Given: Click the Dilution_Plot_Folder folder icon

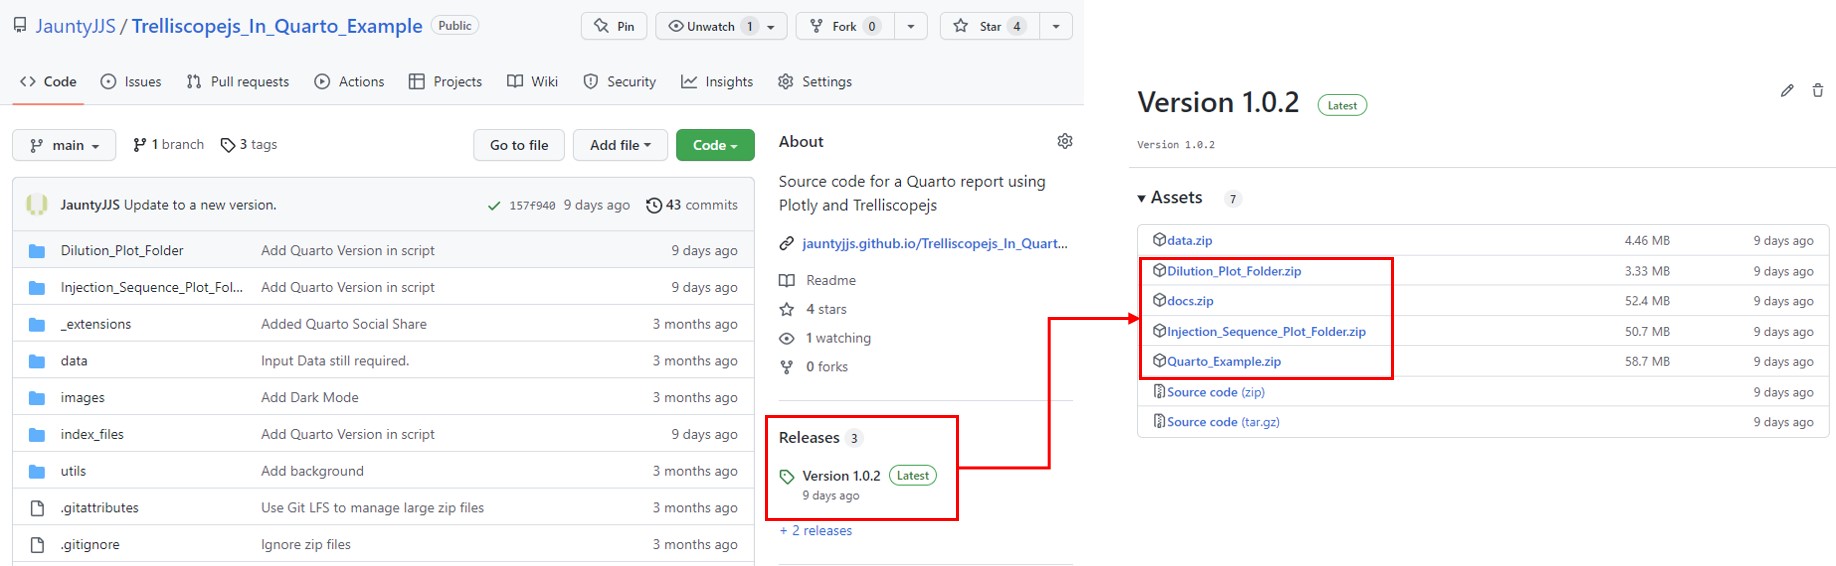Looking at the screenshot, I should click(x=37, y=251).
